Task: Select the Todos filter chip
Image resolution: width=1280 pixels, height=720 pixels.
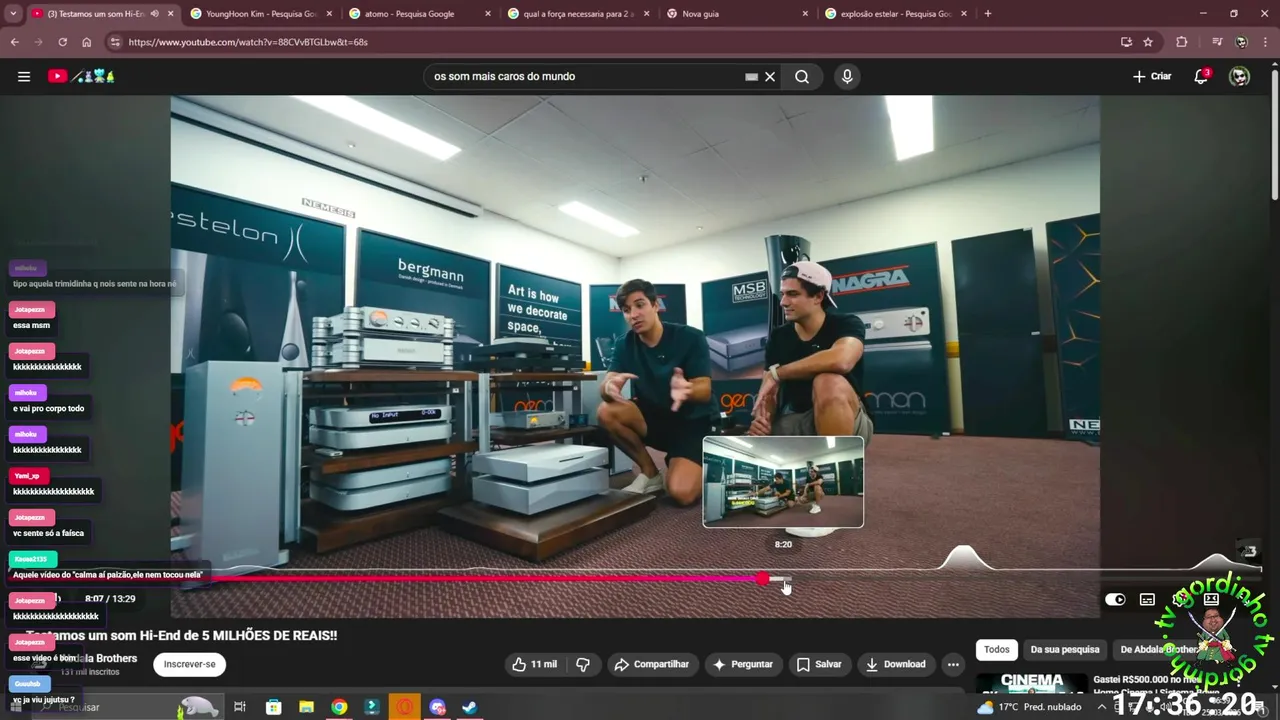Action: [x=997, y=650]
